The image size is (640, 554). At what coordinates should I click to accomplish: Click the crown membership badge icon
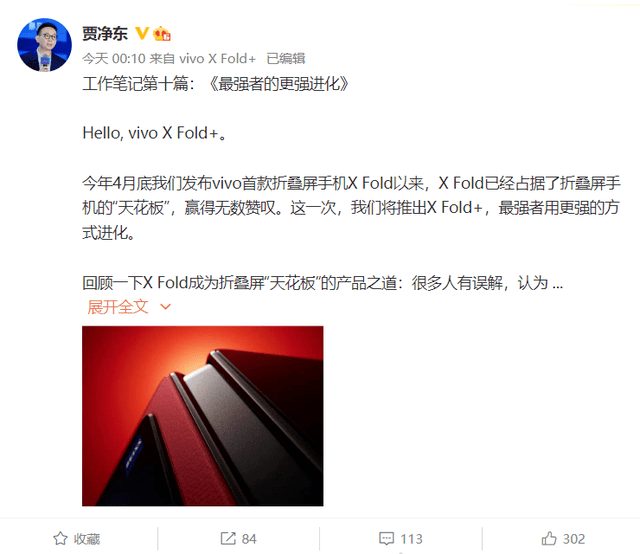click(x=162, y=33)
